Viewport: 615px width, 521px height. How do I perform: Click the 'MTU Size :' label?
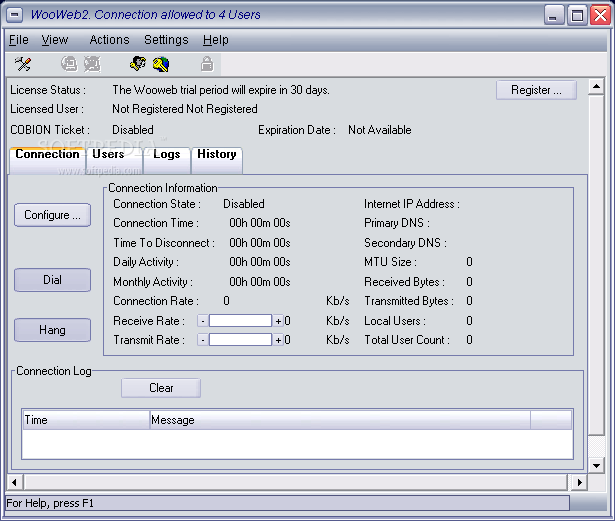390,262
